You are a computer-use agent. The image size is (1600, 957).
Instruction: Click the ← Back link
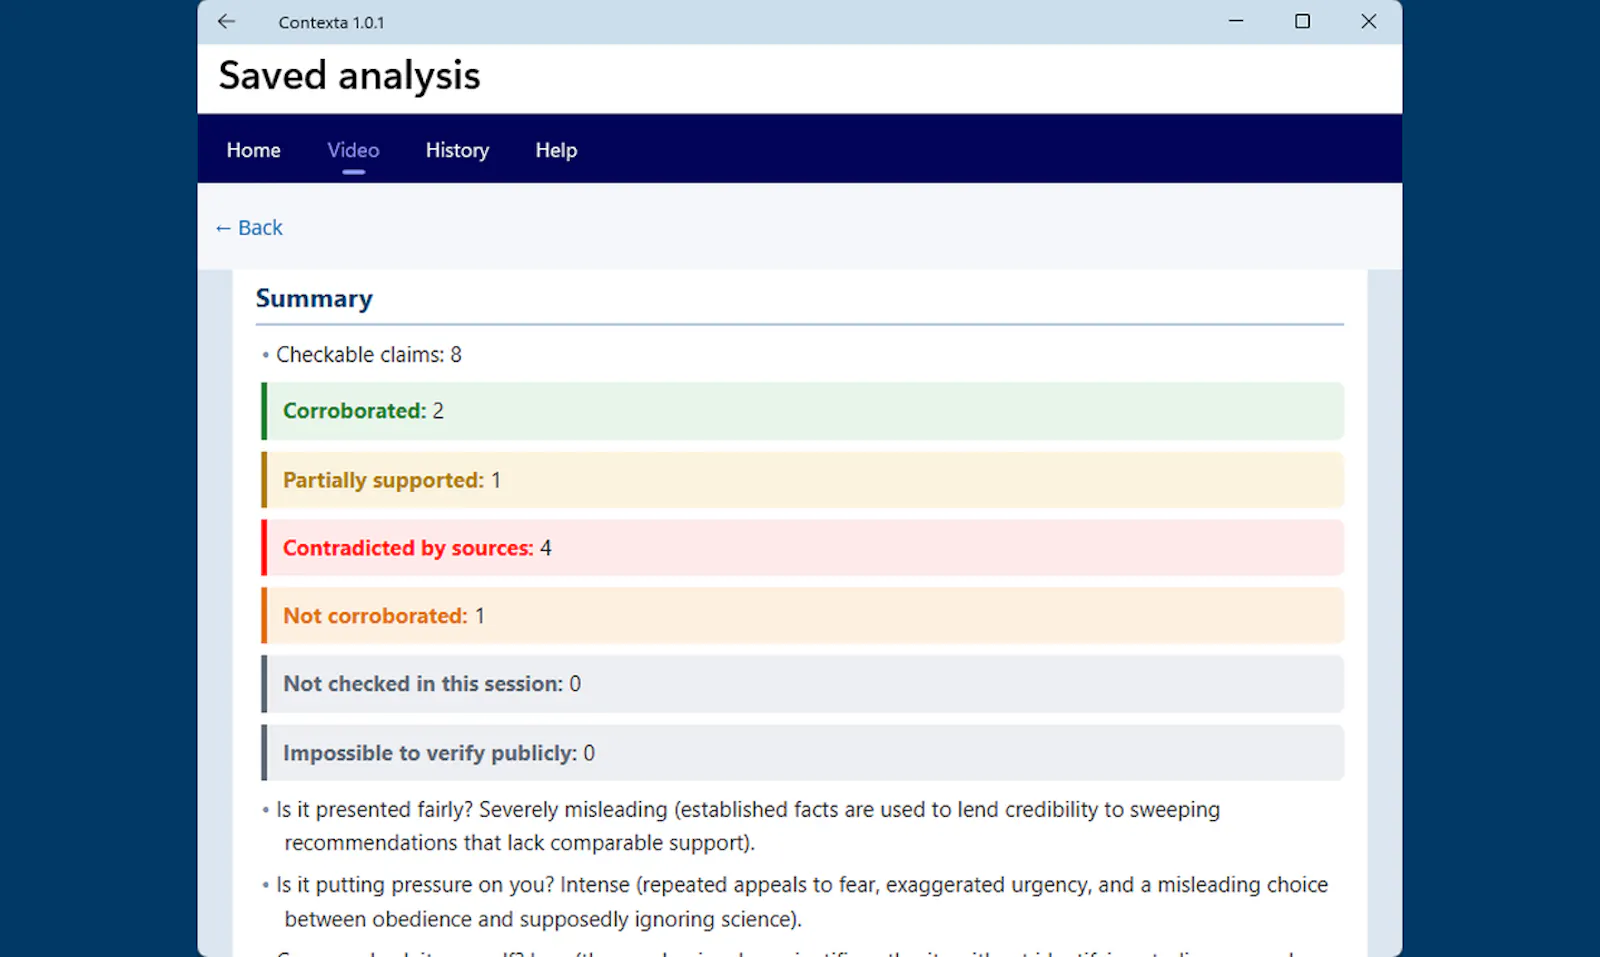point(249,228)
